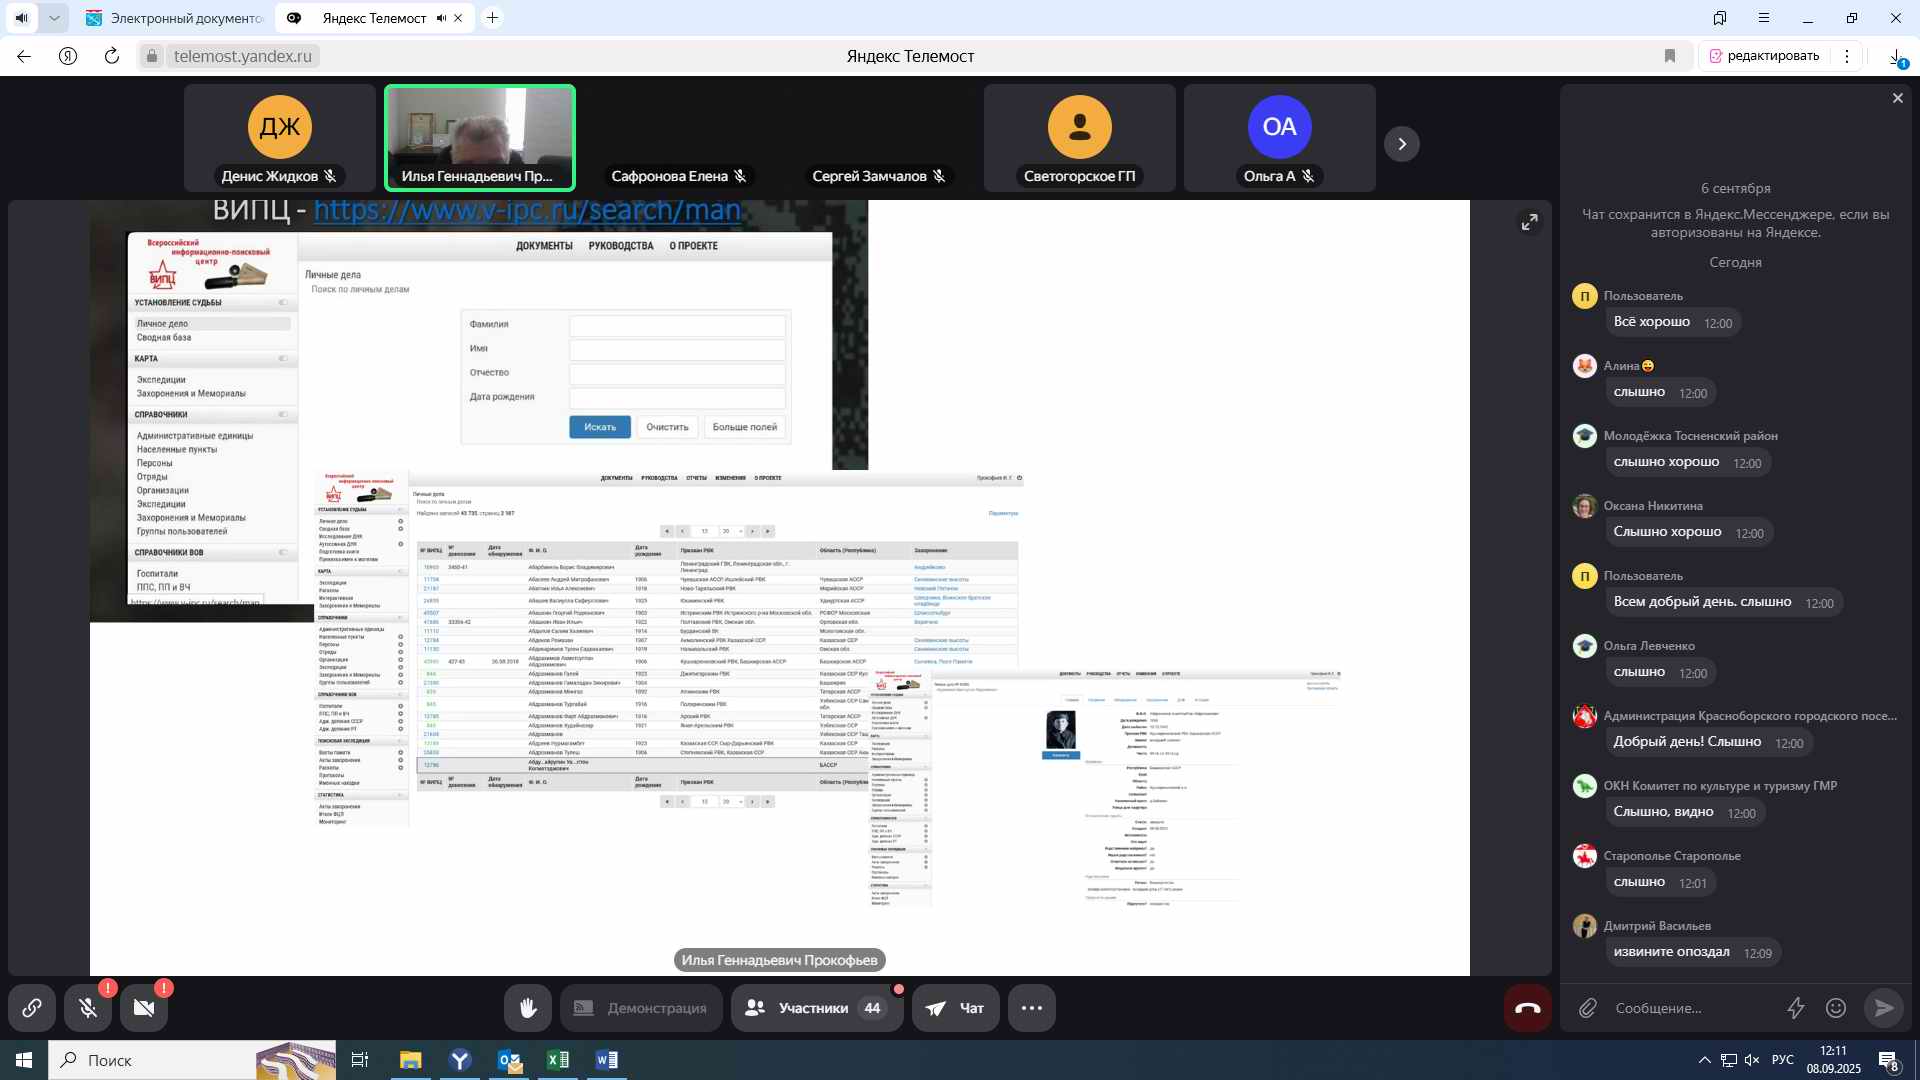
Task: Close the chat side panel
Action: [x=1897, y=98]
